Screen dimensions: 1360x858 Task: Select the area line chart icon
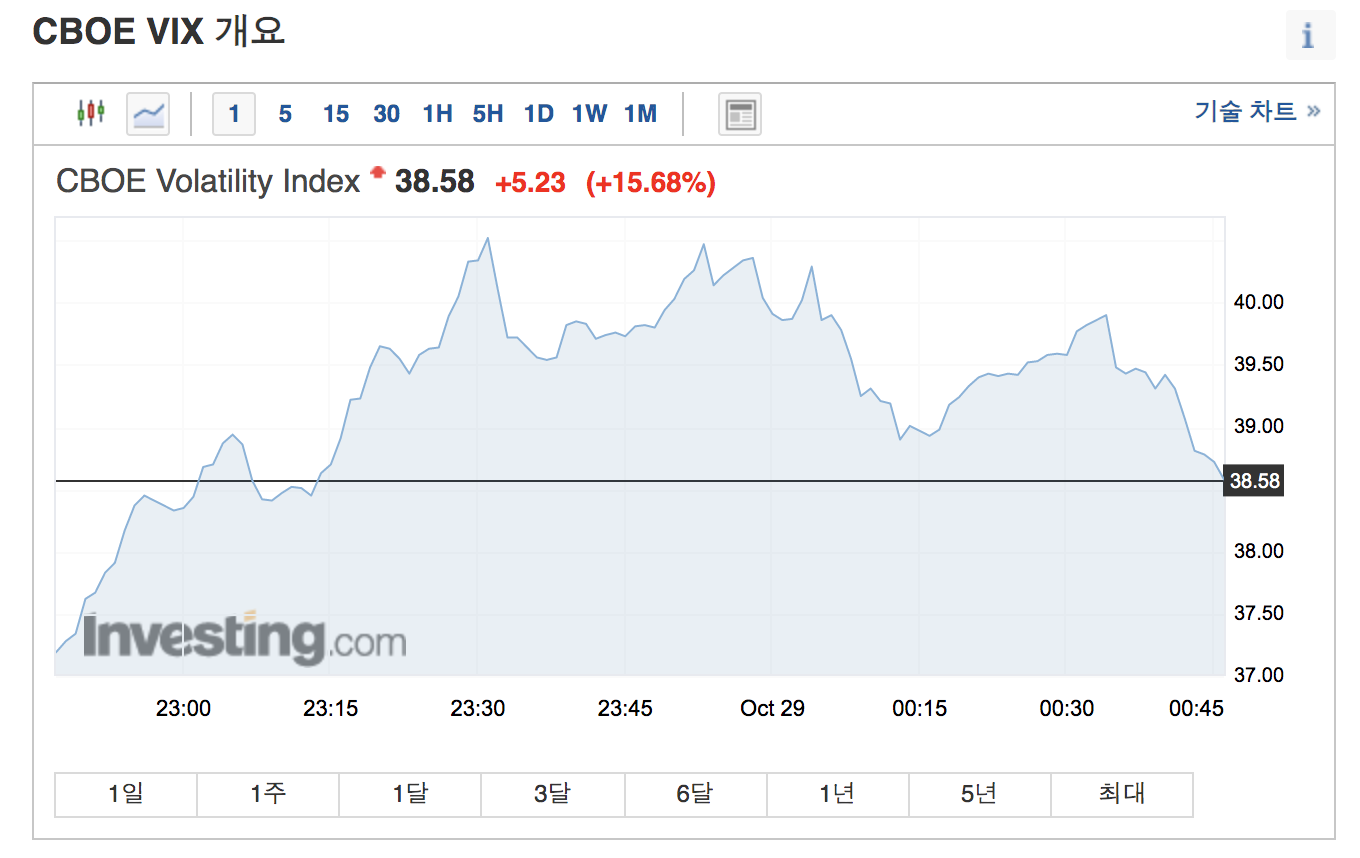[x=148, y=113]
